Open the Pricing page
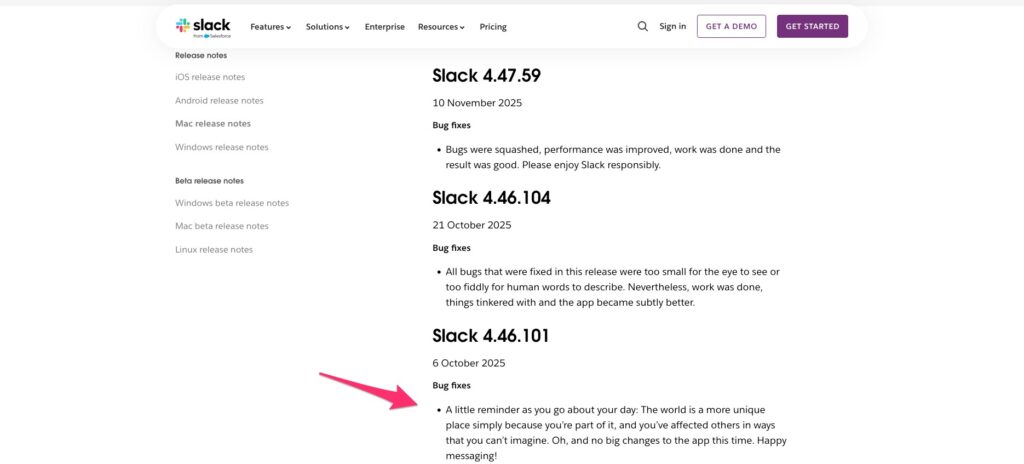Image resolution: width=1024 pixels, height=464 pixels. click(493, 27)
